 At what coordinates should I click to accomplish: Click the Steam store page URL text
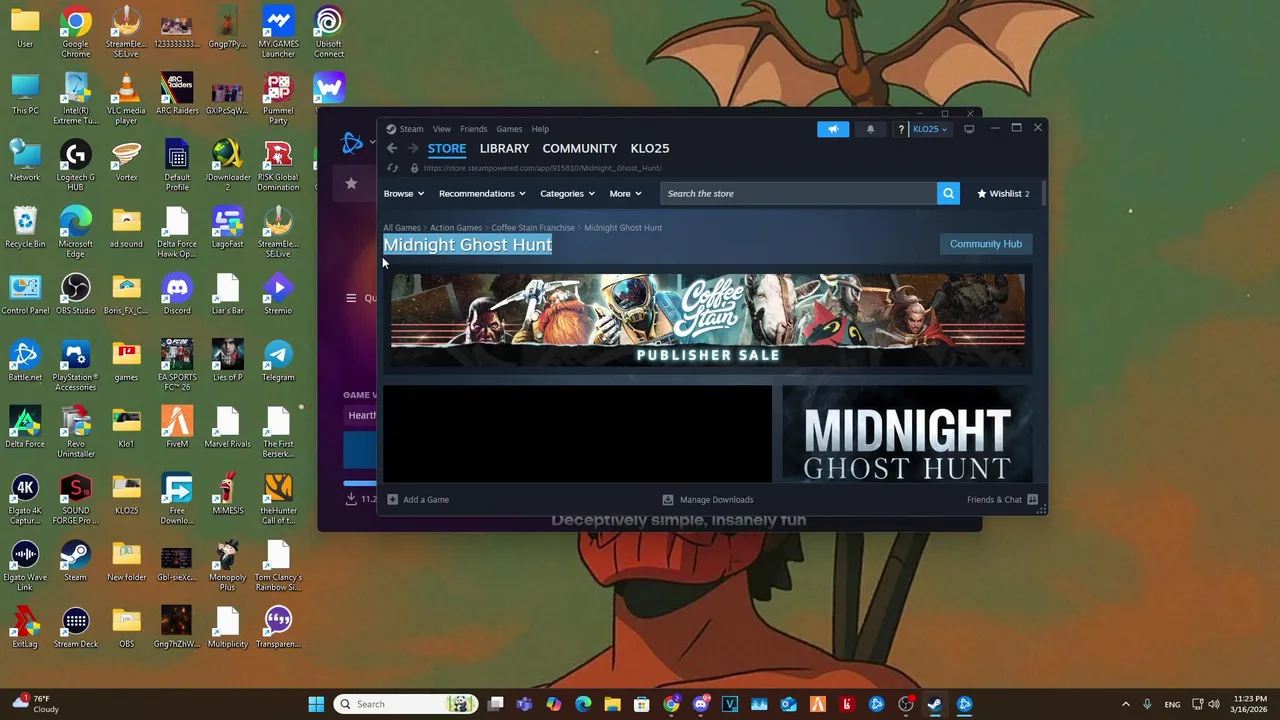click(542, 168)
